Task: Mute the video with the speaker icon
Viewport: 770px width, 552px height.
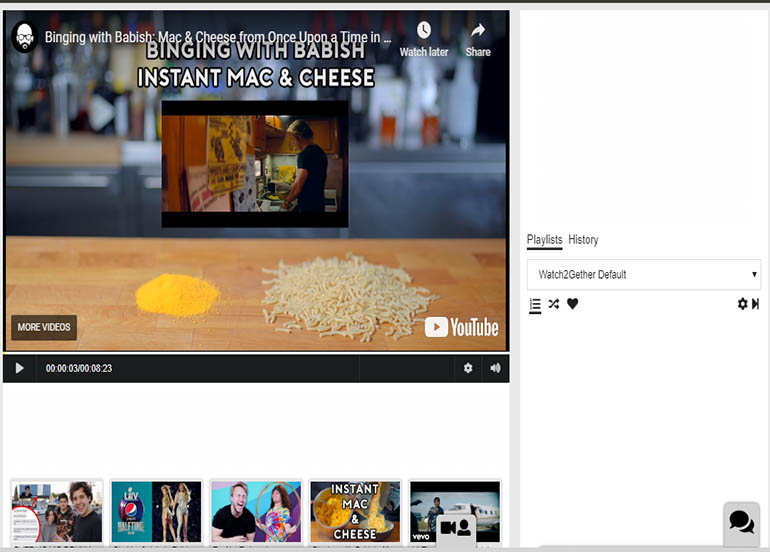Action: tap(495, 368)
